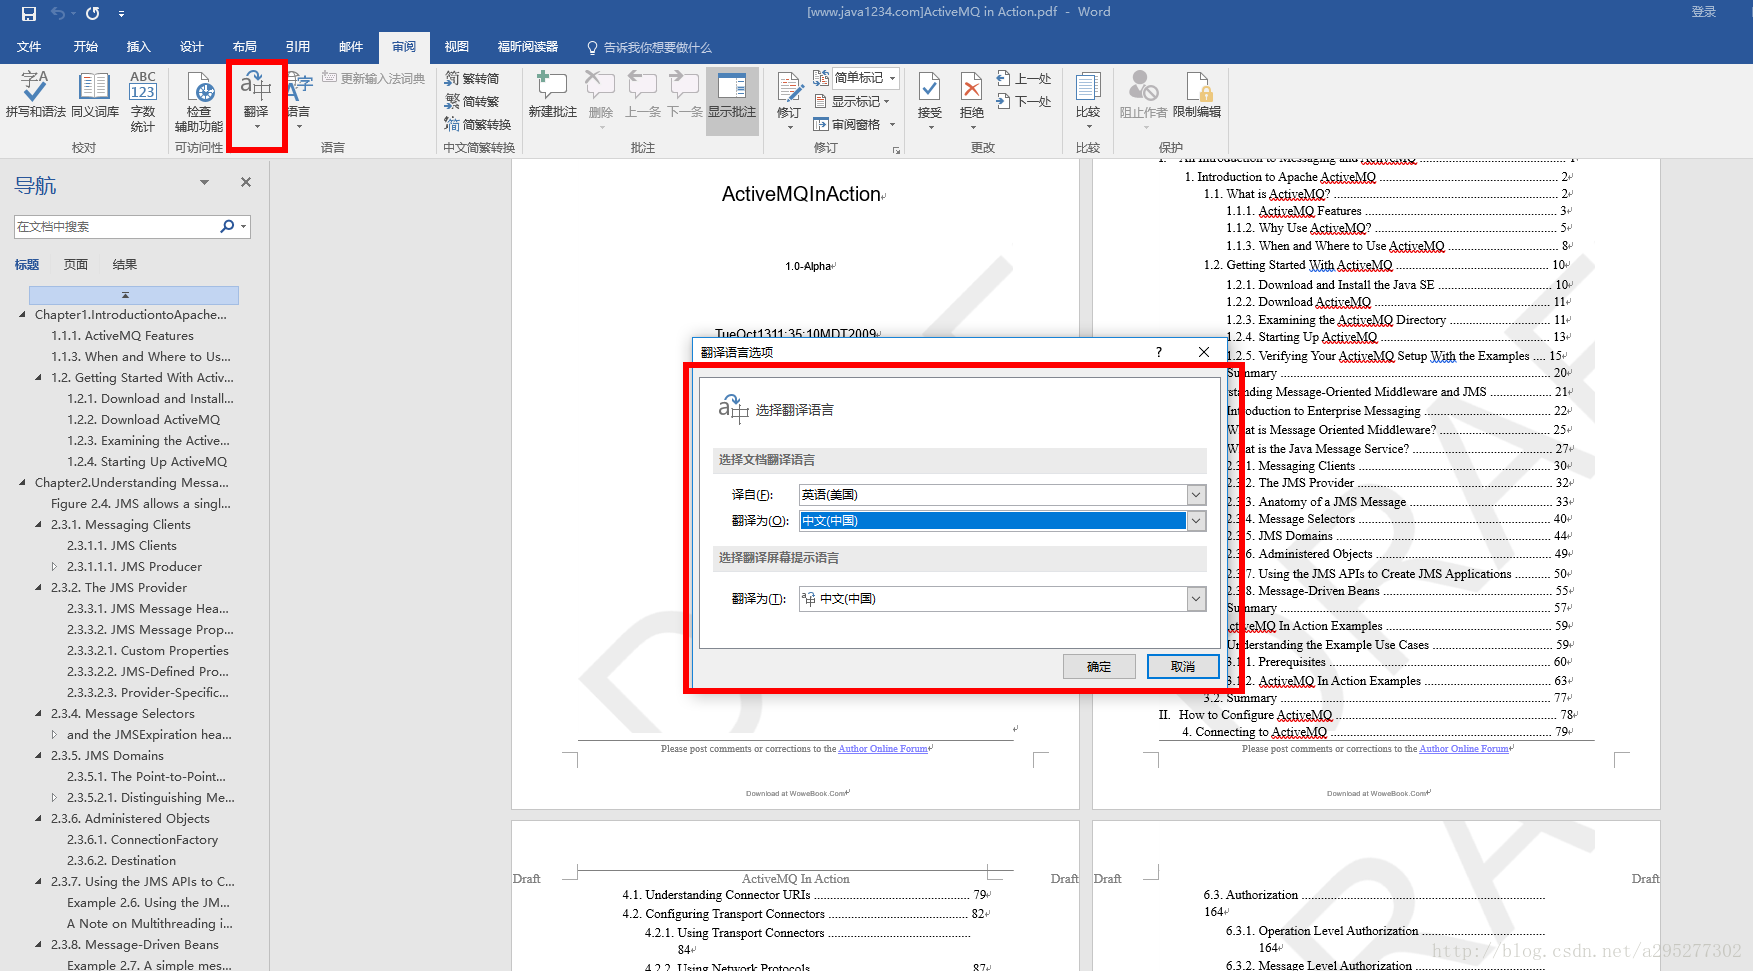Screen dimensions: 1753x971
Task: Convert Traditional to Simplified (繁转简)
Action: [x=472, y=78]
